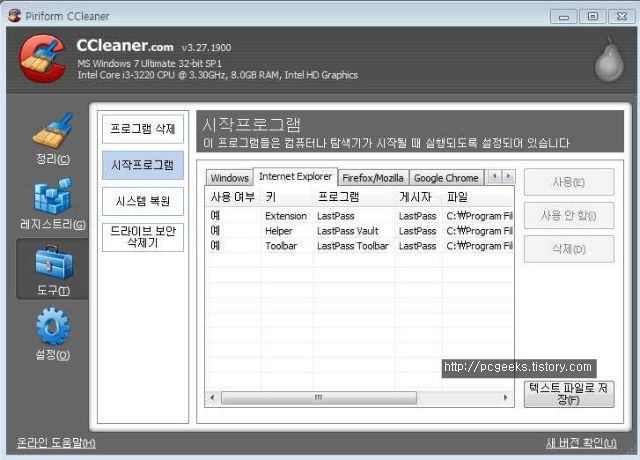Close the CCleaner window
This screenshot has width=640, height=460.
coord(622,16)
